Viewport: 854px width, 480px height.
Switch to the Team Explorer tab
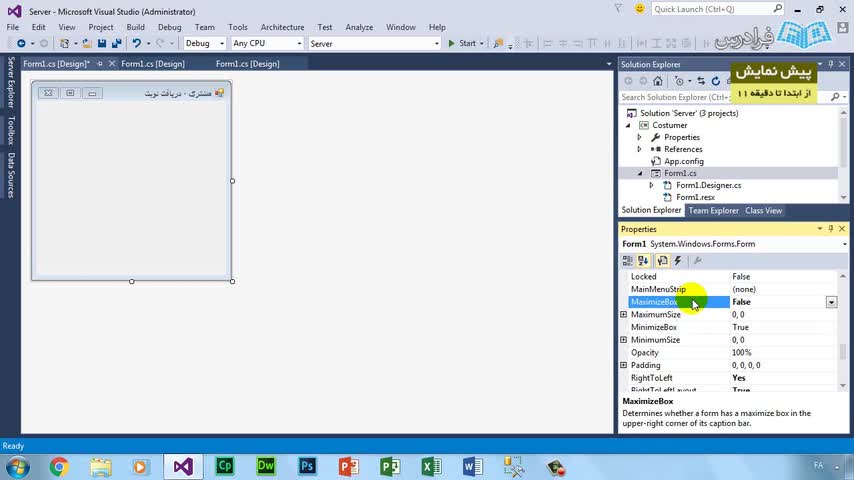(x=713, y=210)
